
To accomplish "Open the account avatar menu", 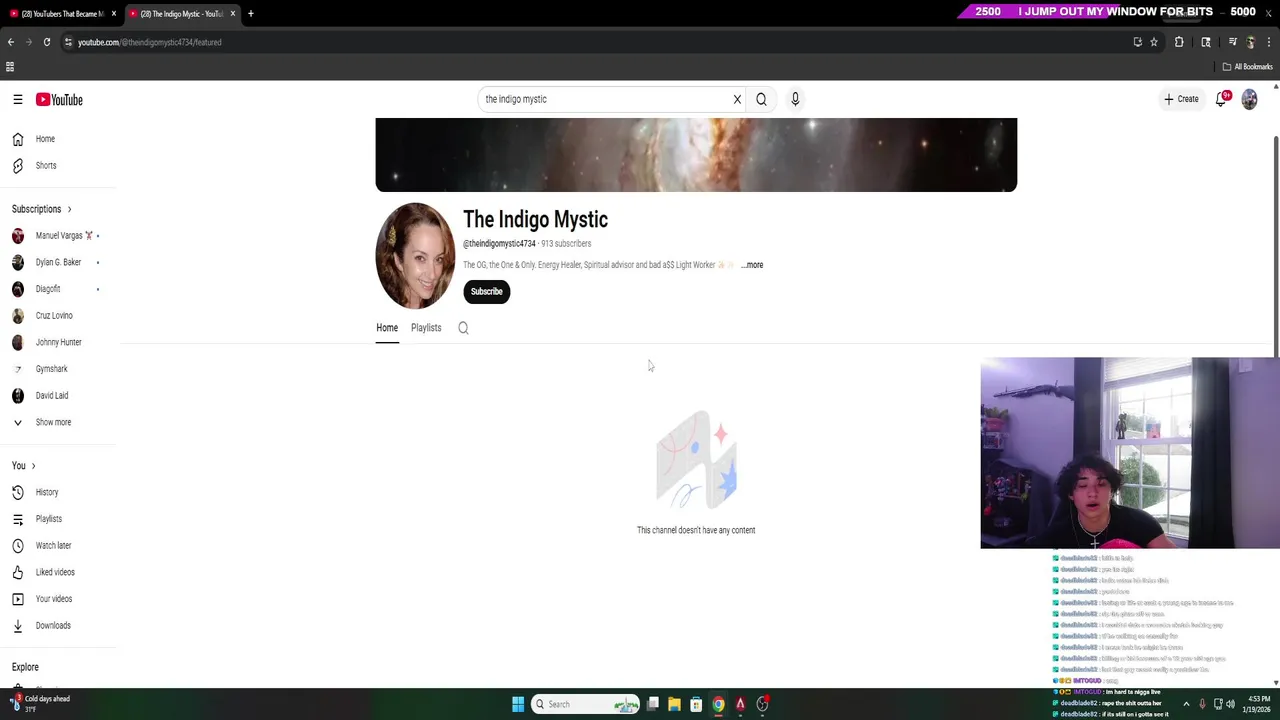I will click(1249, 99).
